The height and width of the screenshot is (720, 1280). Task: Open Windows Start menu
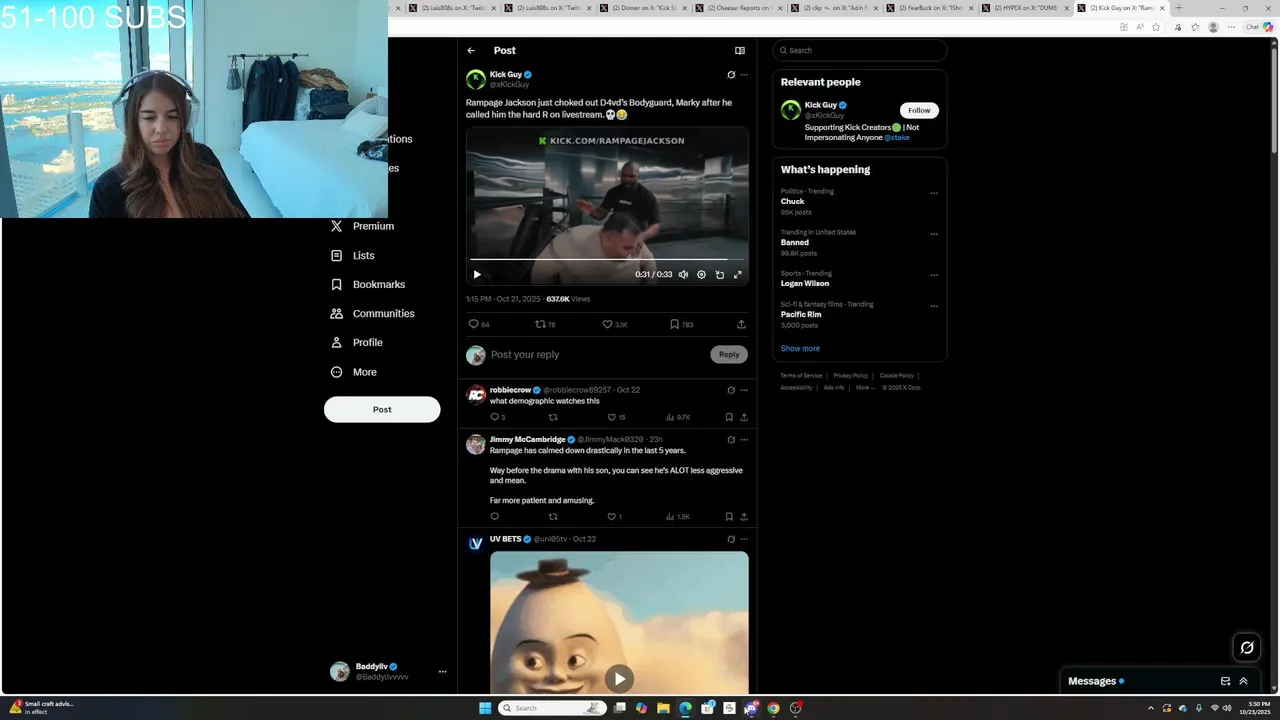click(x=485, y=708)
